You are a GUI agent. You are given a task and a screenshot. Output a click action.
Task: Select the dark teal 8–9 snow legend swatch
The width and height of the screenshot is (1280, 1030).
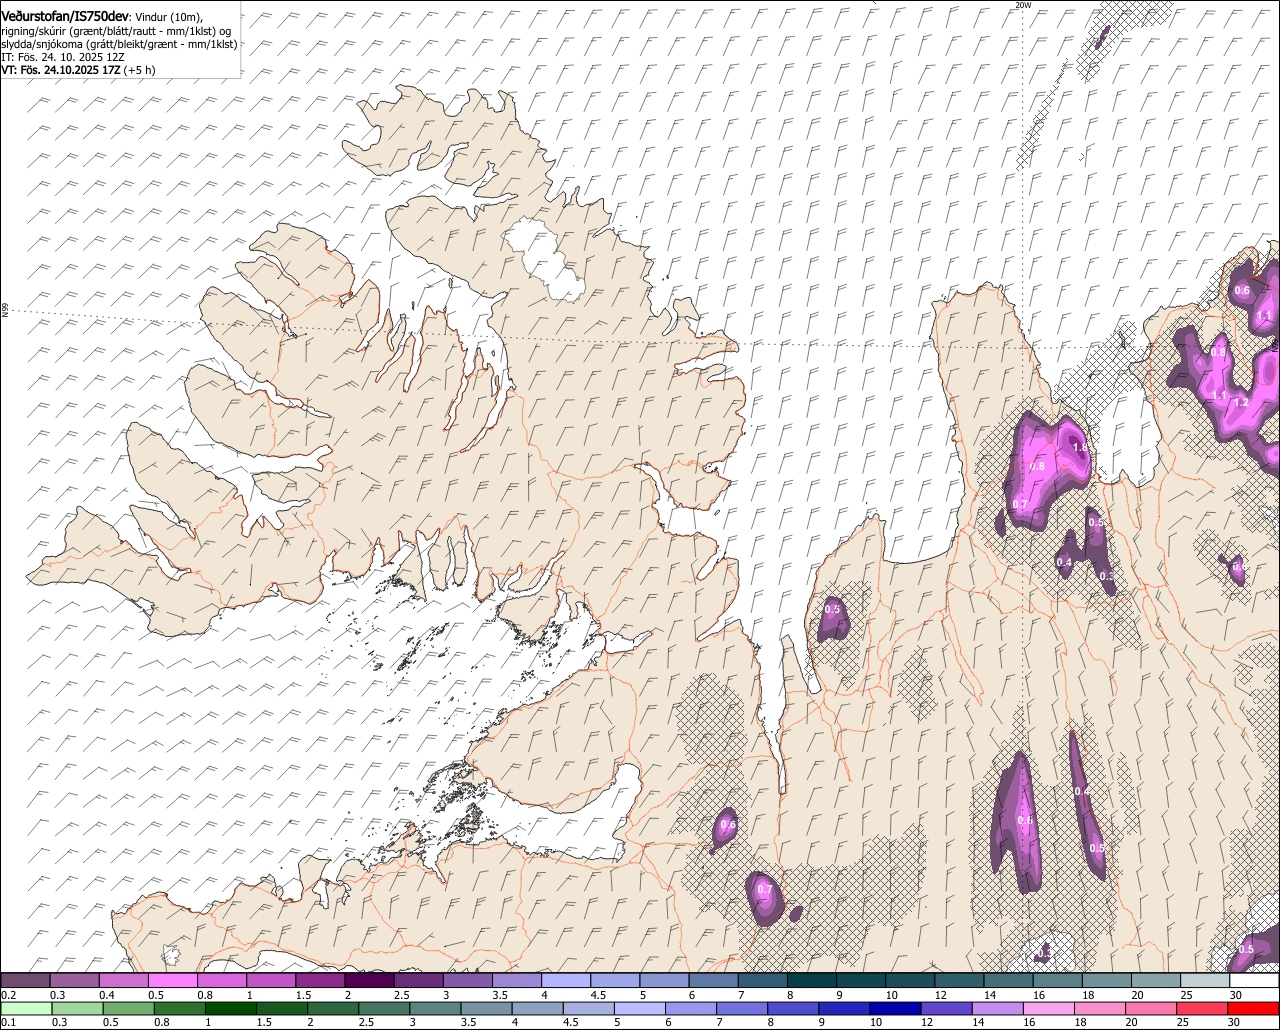[x=812, y=980]
